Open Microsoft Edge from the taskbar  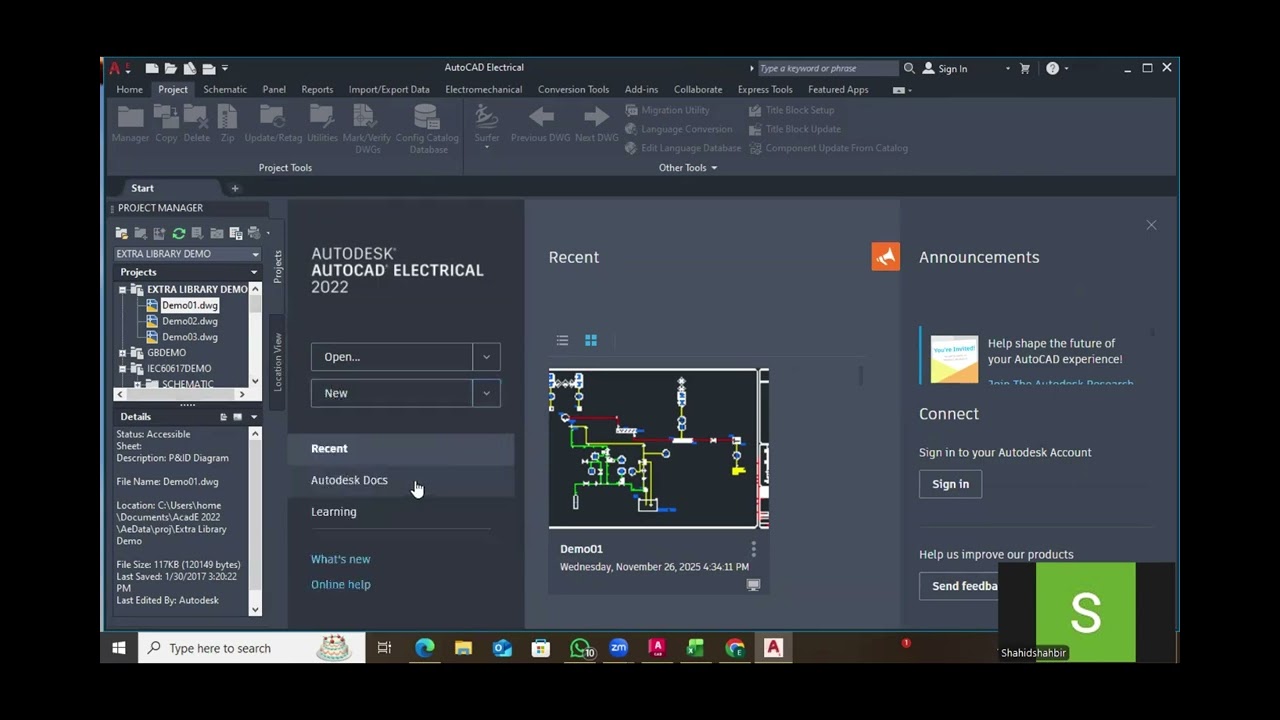click(x=425, y=648)
